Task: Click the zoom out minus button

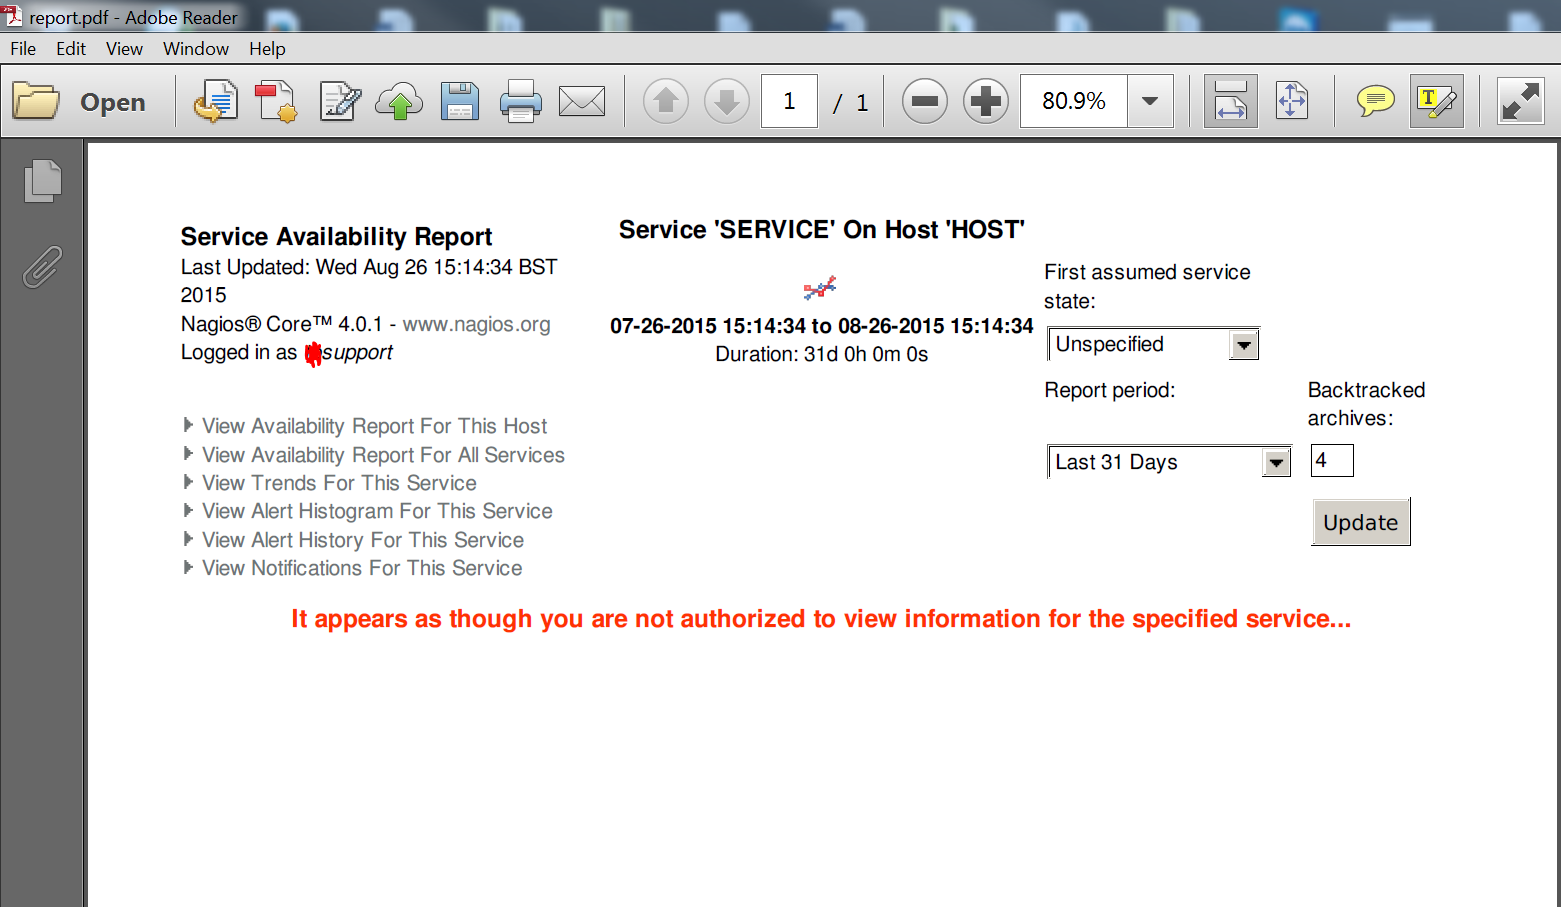Action: pyautogui.click(x=924, y=102)
